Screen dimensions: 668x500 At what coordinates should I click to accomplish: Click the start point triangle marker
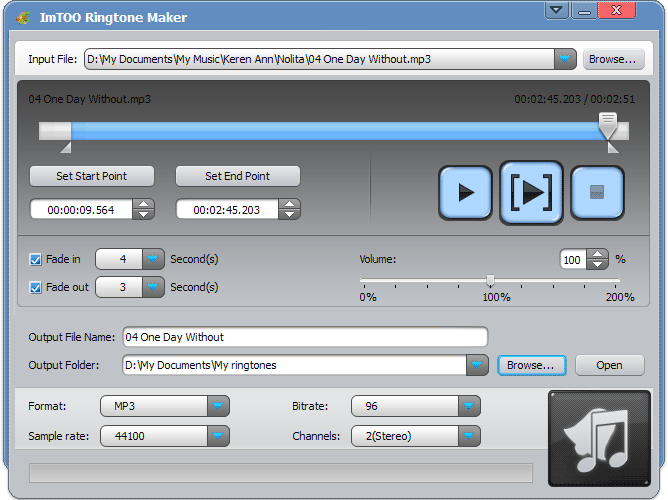[66, 147]
